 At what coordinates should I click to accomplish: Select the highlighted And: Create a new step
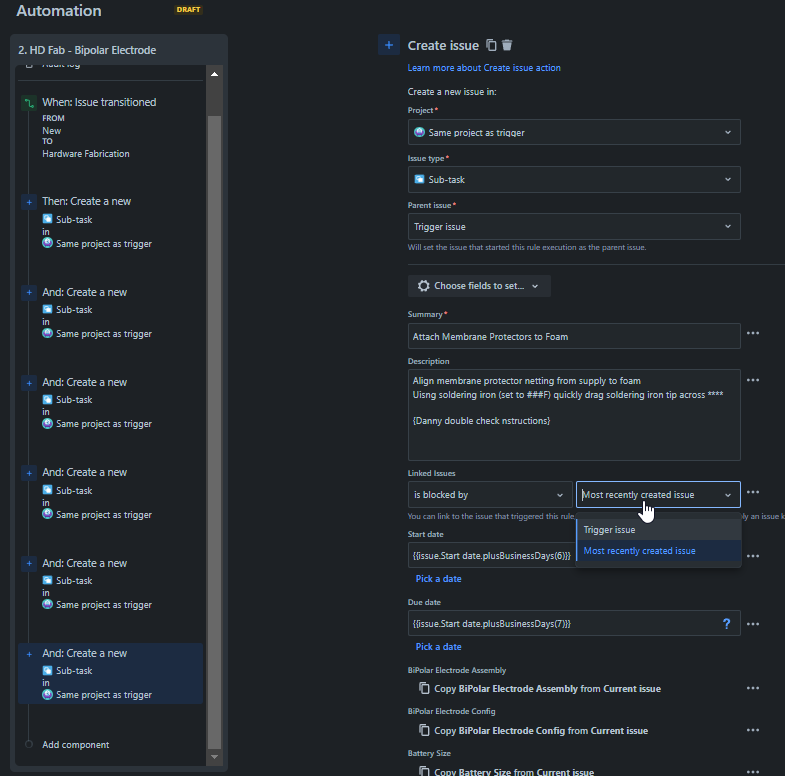pyautogui.click(x=111, y=673)
